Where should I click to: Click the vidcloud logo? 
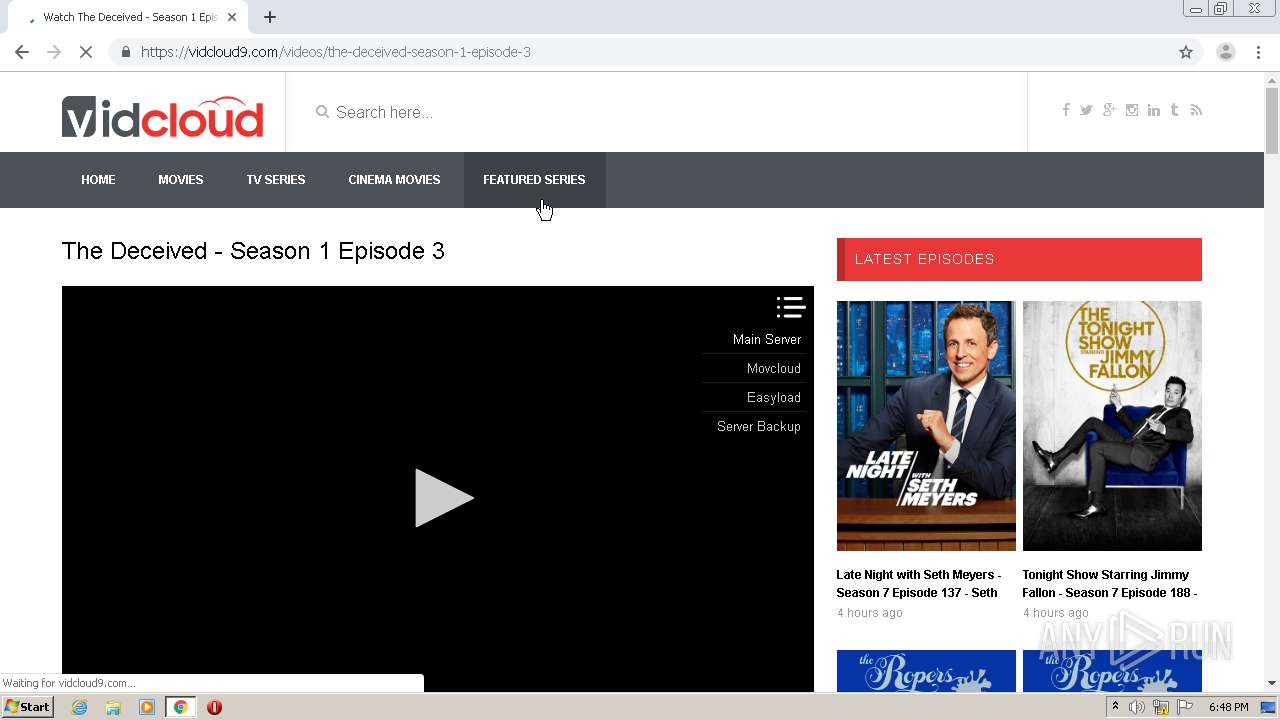(162, 116)
